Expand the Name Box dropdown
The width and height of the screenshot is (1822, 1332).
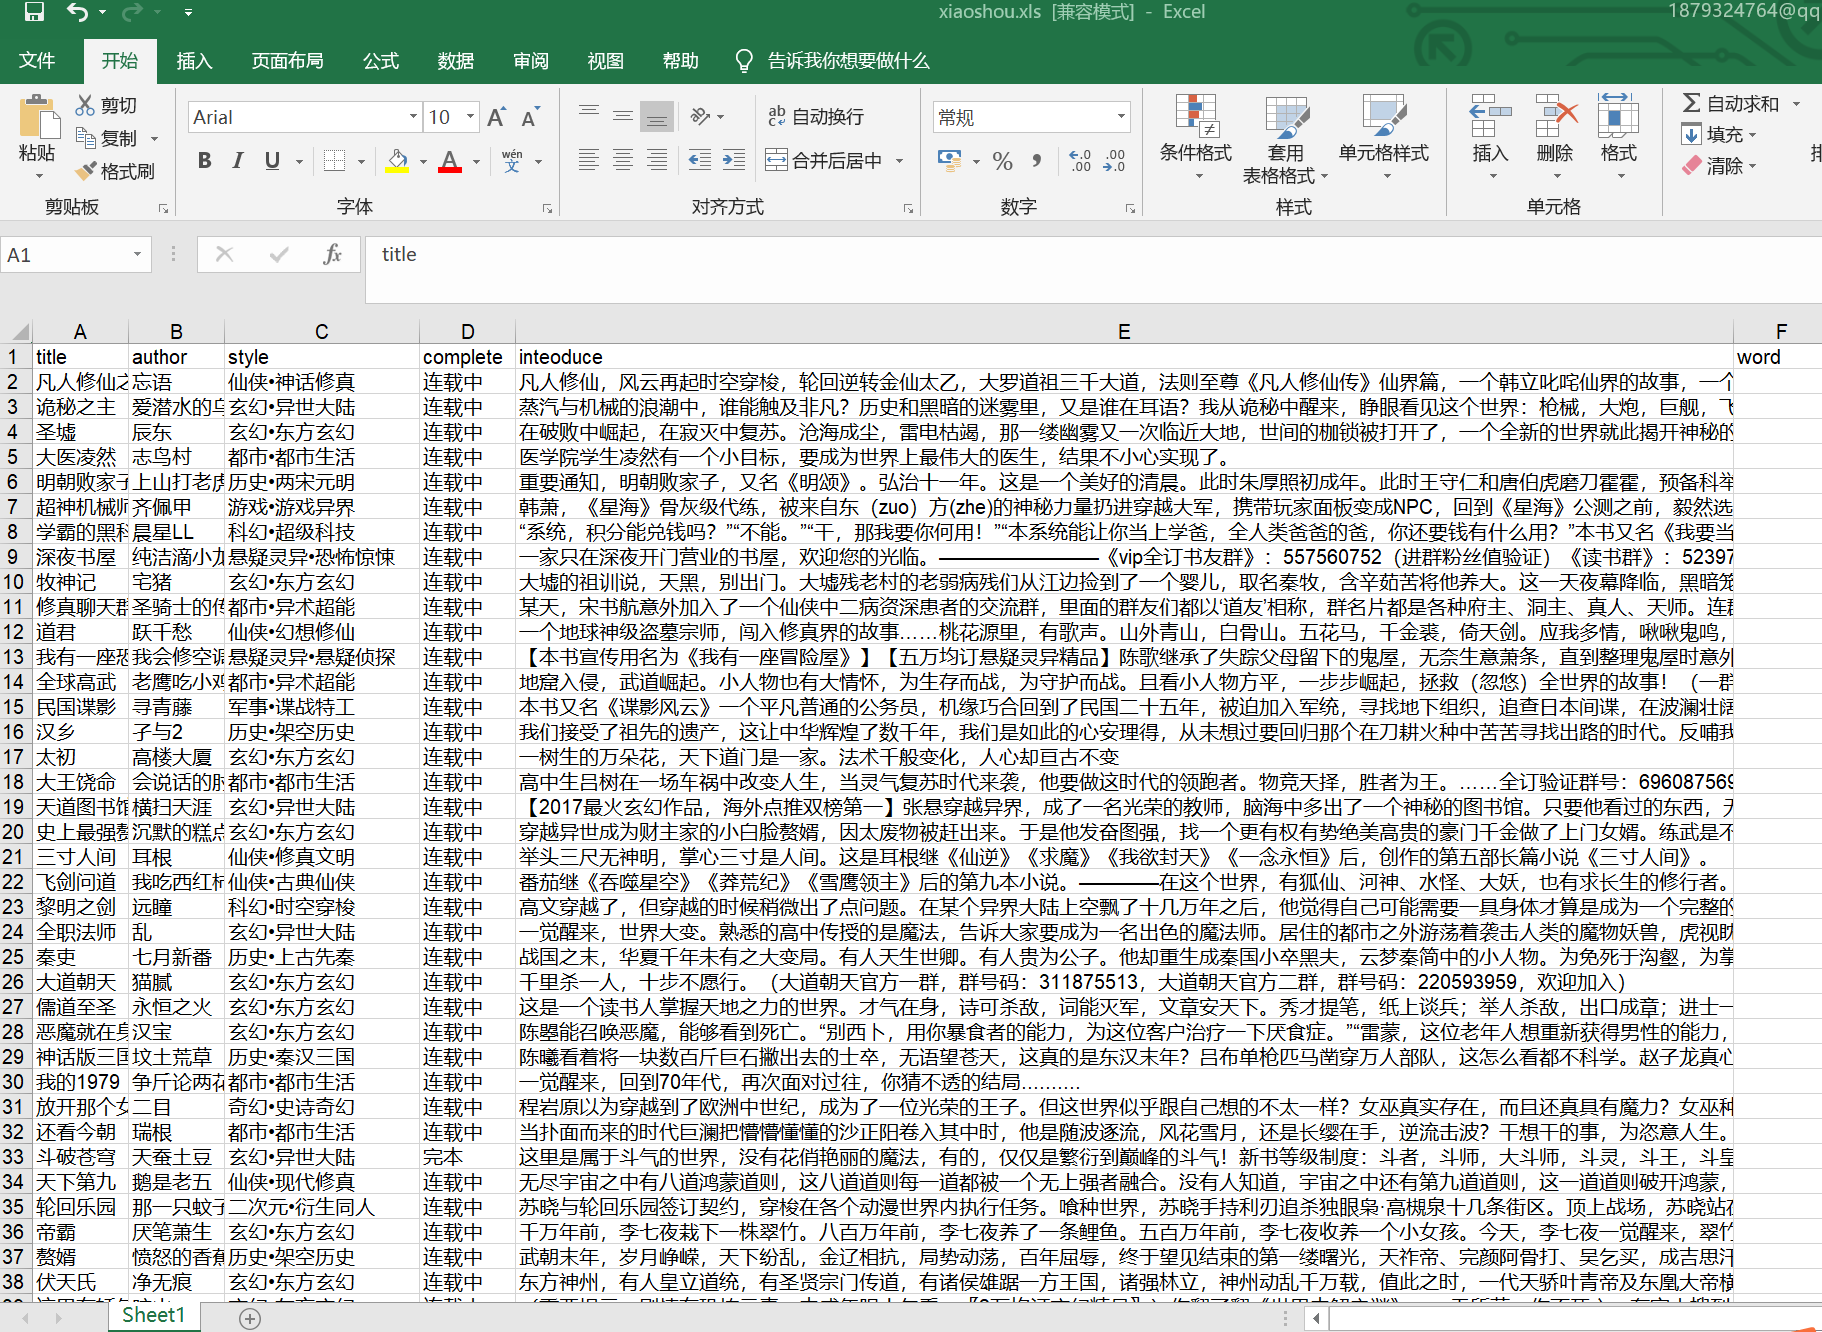(137, 255)
